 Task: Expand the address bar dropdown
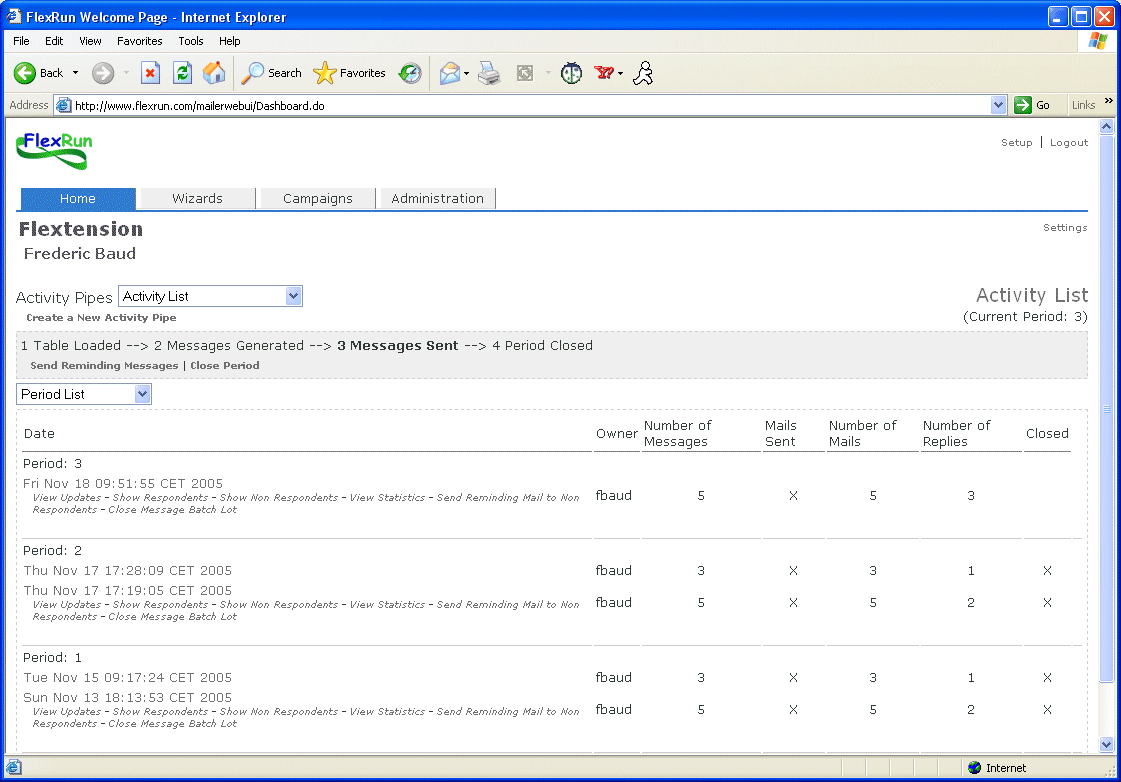coord(999,105)
